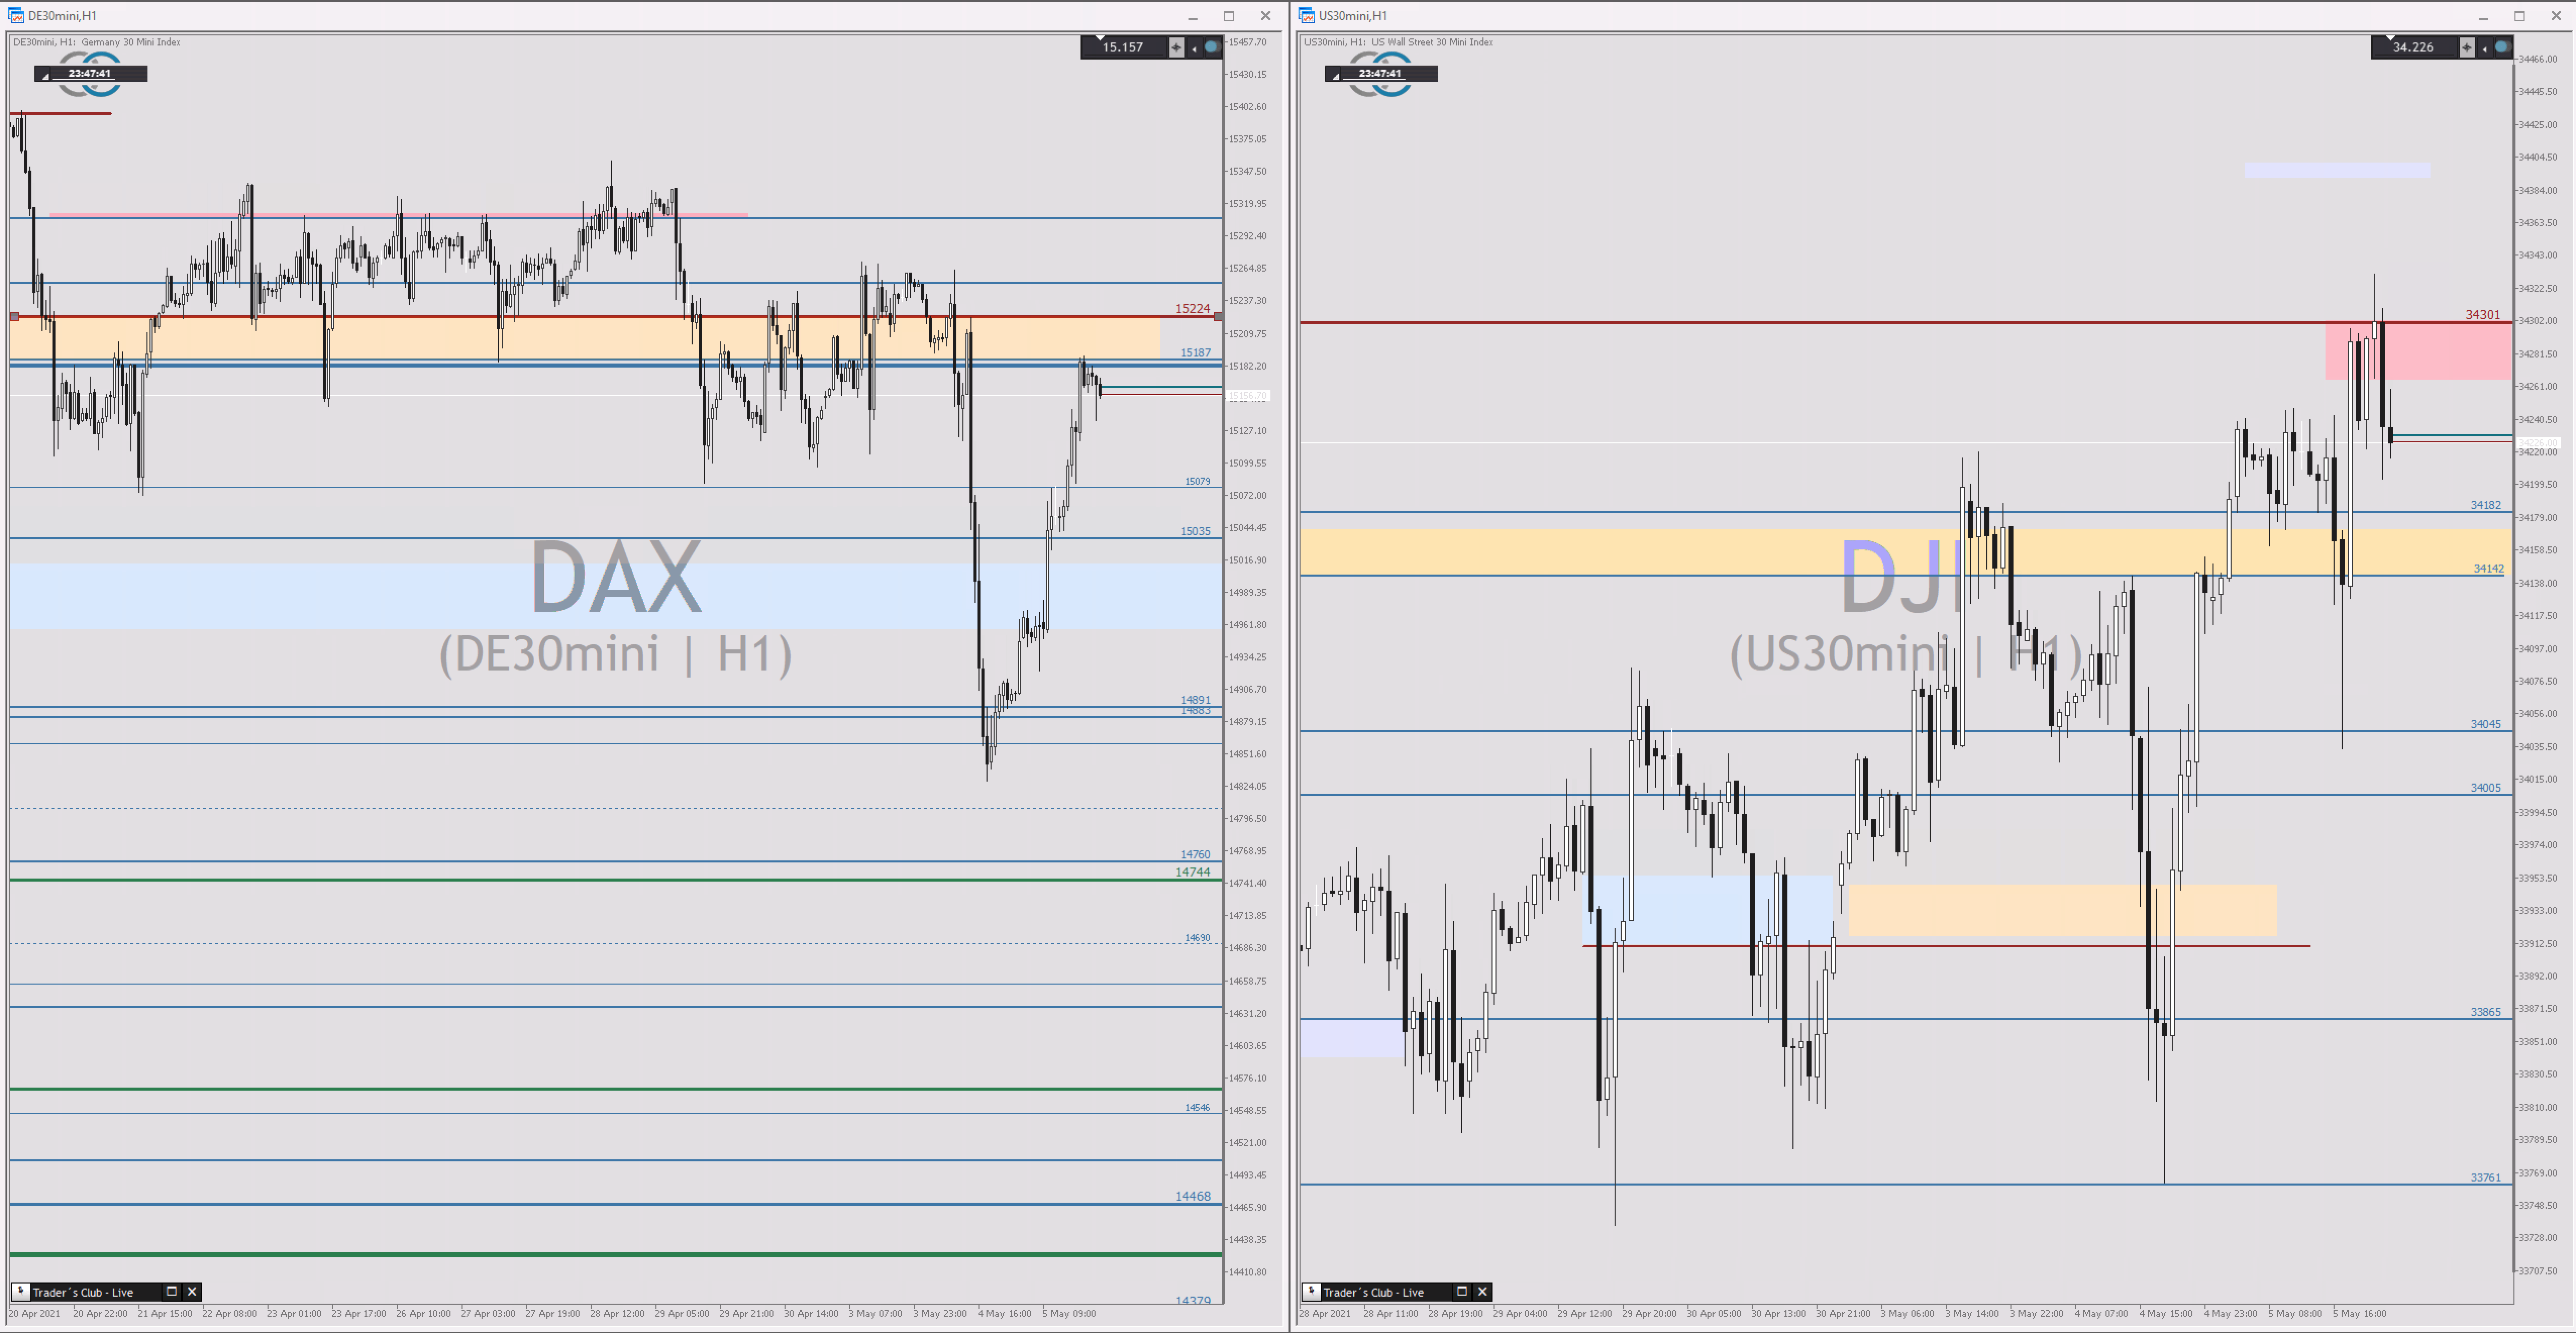The height and width of the screenshot is (1333, 2576).
Task: Maximize Trader's Club - Live panel in DE30mini chart
Action: tap(171, 1291)
